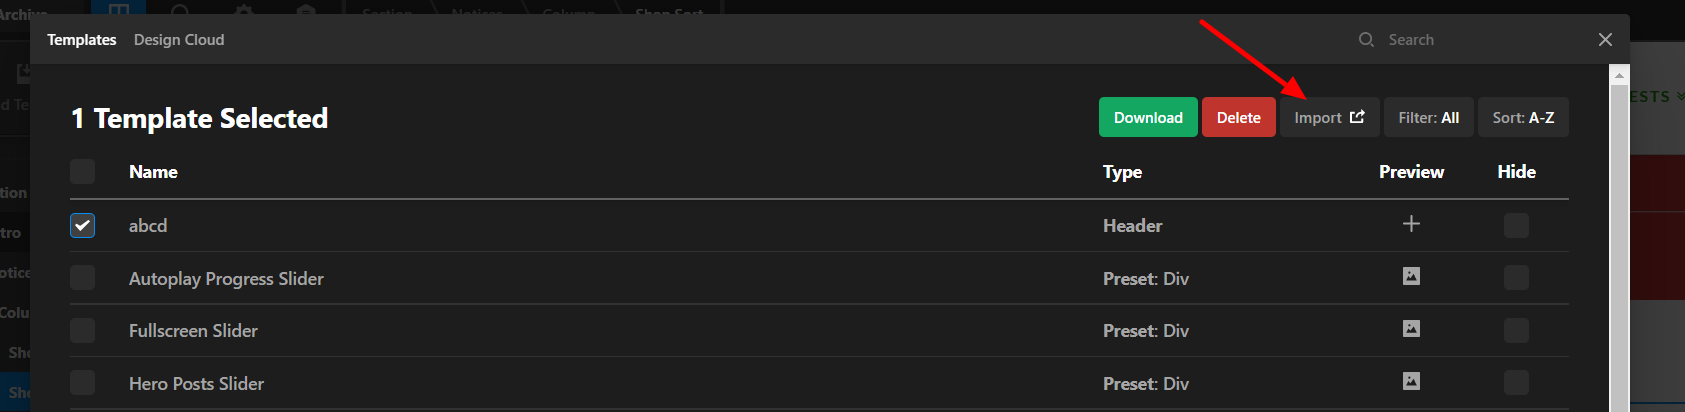Click the plus preview icon for abcd
Screen dimensions: 1685x412
1411,224
